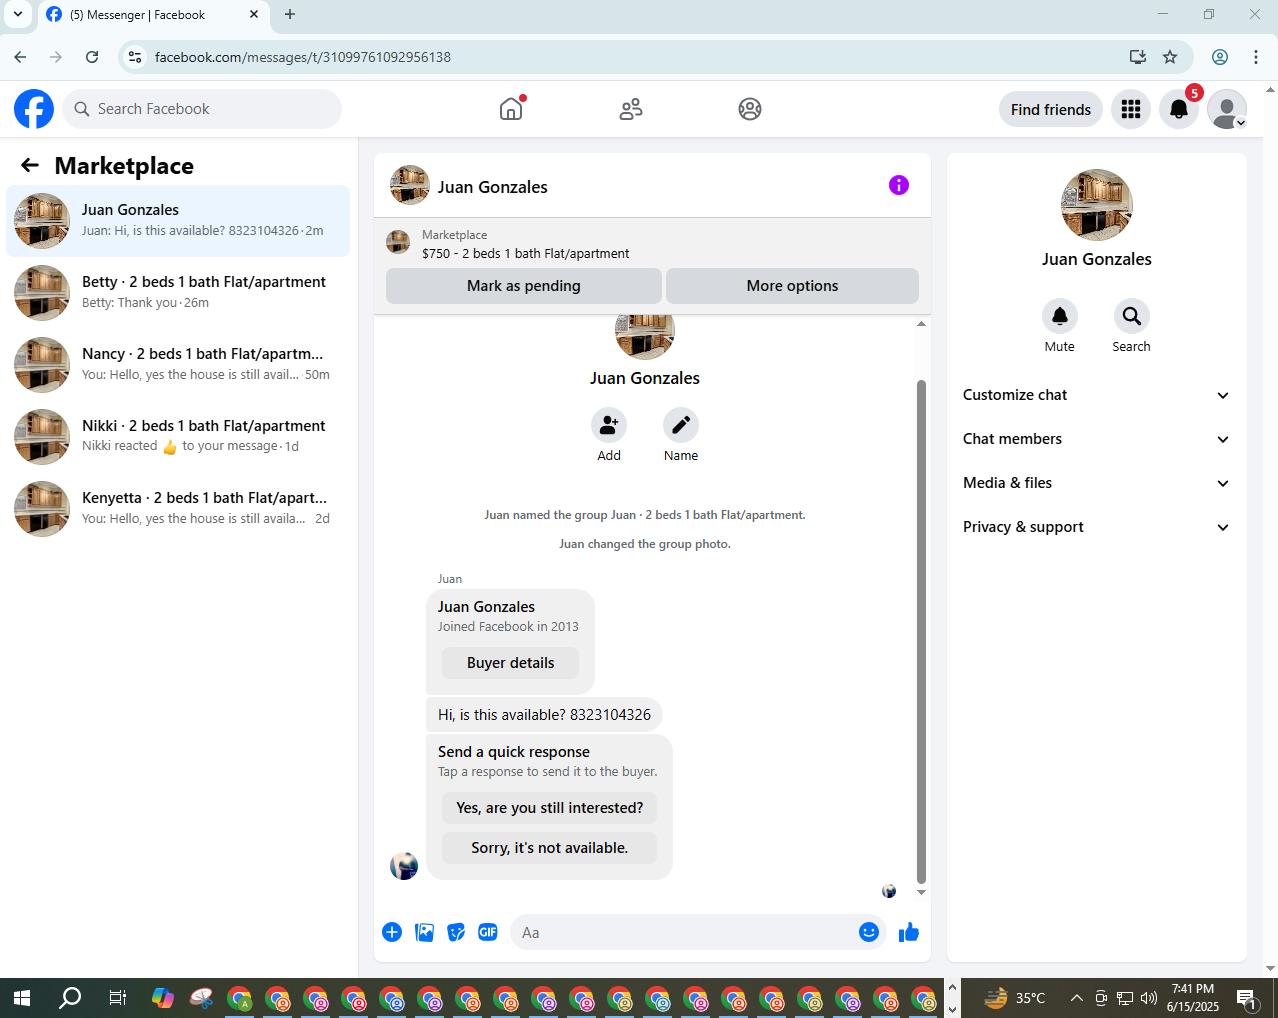This screenshot has width=1278, height=1018.
Task: Open the account profile avatar menu
Action: coord(1227,109)
